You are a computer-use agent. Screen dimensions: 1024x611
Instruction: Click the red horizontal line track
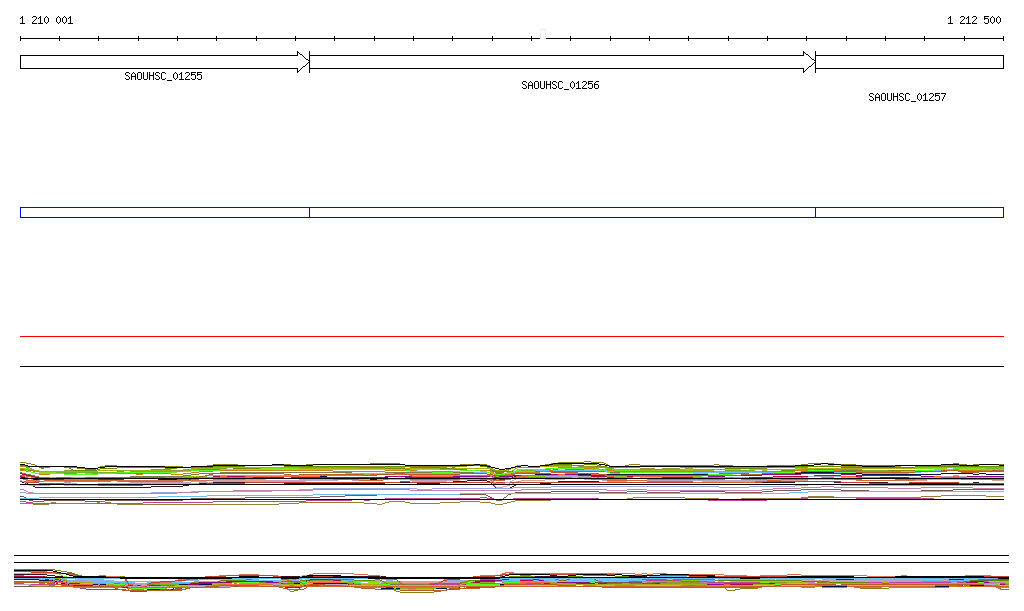pyautogui.click(x=512, y=337)
